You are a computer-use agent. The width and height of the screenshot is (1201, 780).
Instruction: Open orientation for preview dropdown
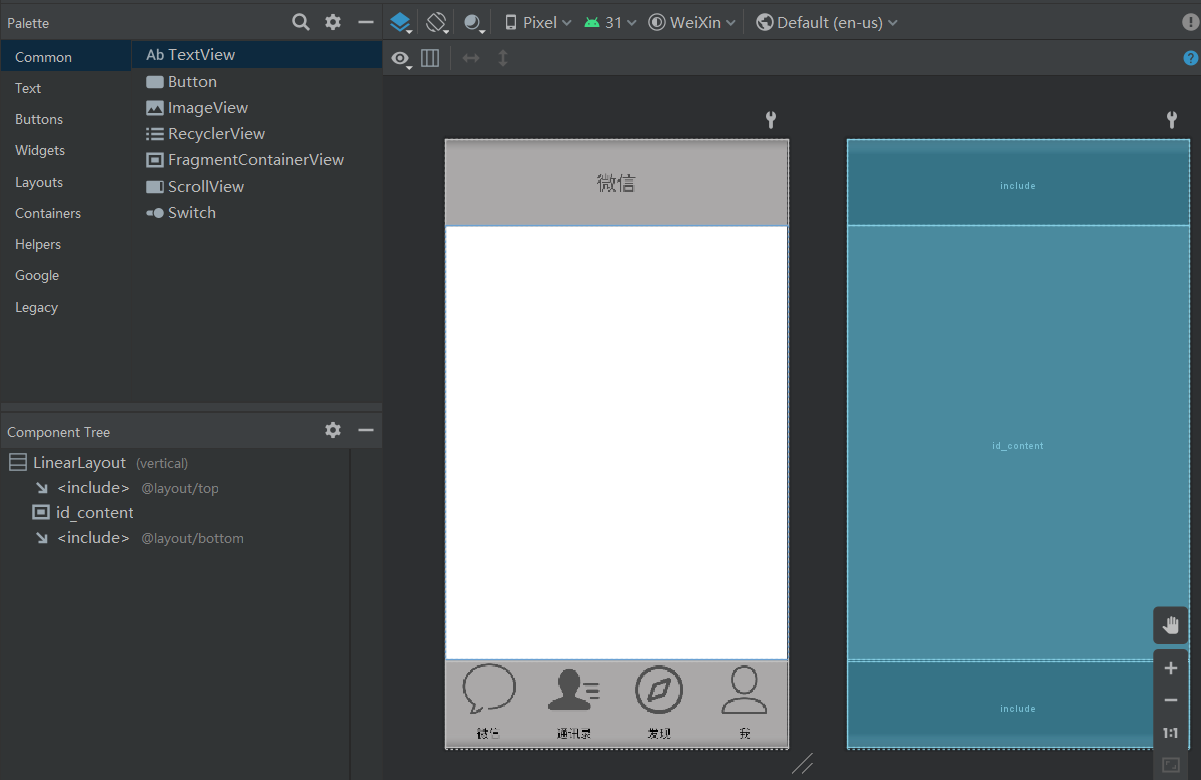[x=436, y=22]
